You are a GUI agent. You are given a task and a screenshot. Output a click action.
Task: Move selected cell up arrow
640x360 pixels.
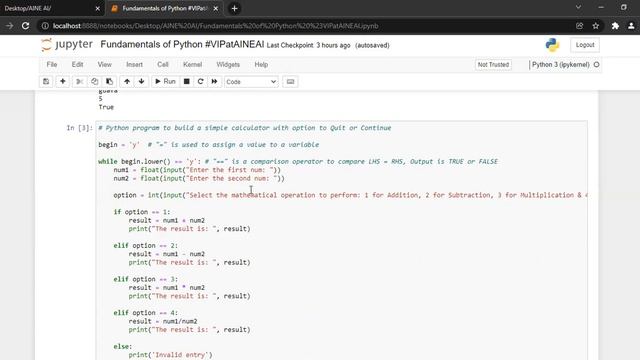(x=127, y=82)
